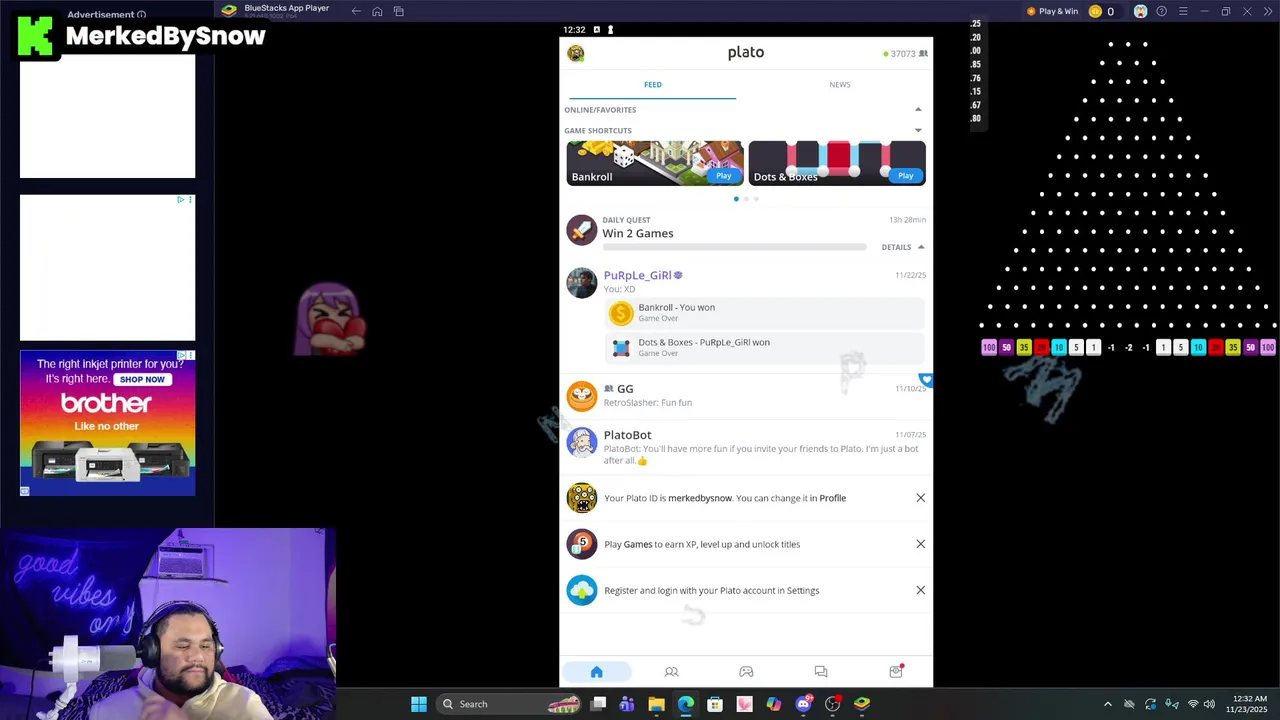The height and width of the screenshot is (720, 1280).
Task: Open the Home tab in bottom navigation
Action: click(596, 672)
